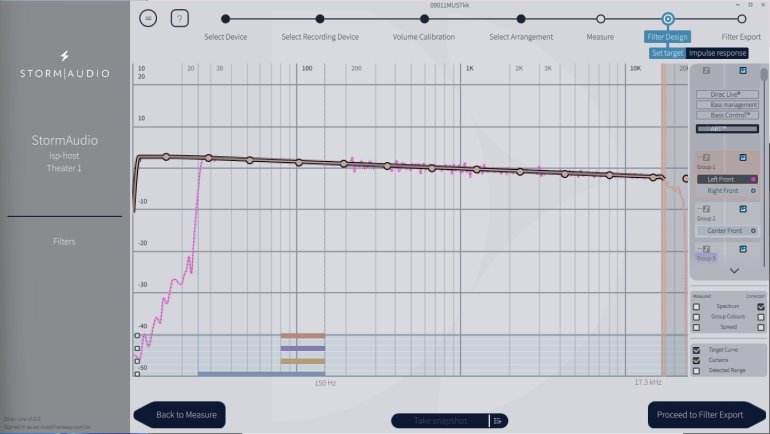
Task: Go to the Select Device step
Action: [x=225, y=19]
